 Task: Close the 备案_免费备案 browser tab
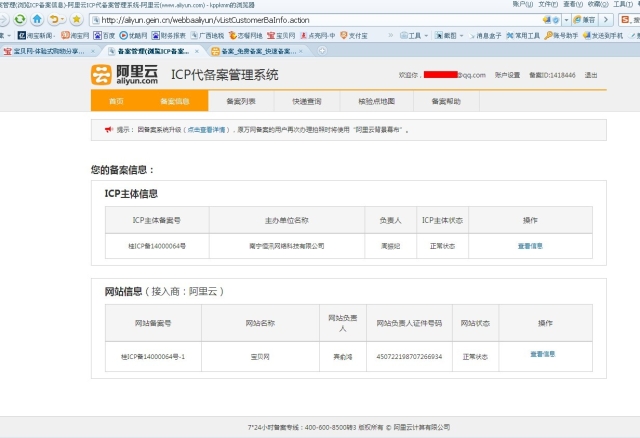point(301,51)
